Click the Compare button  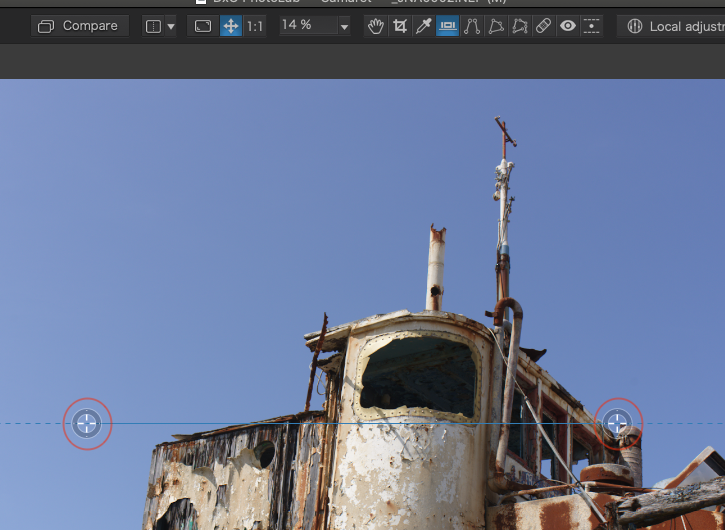(80, 26)
